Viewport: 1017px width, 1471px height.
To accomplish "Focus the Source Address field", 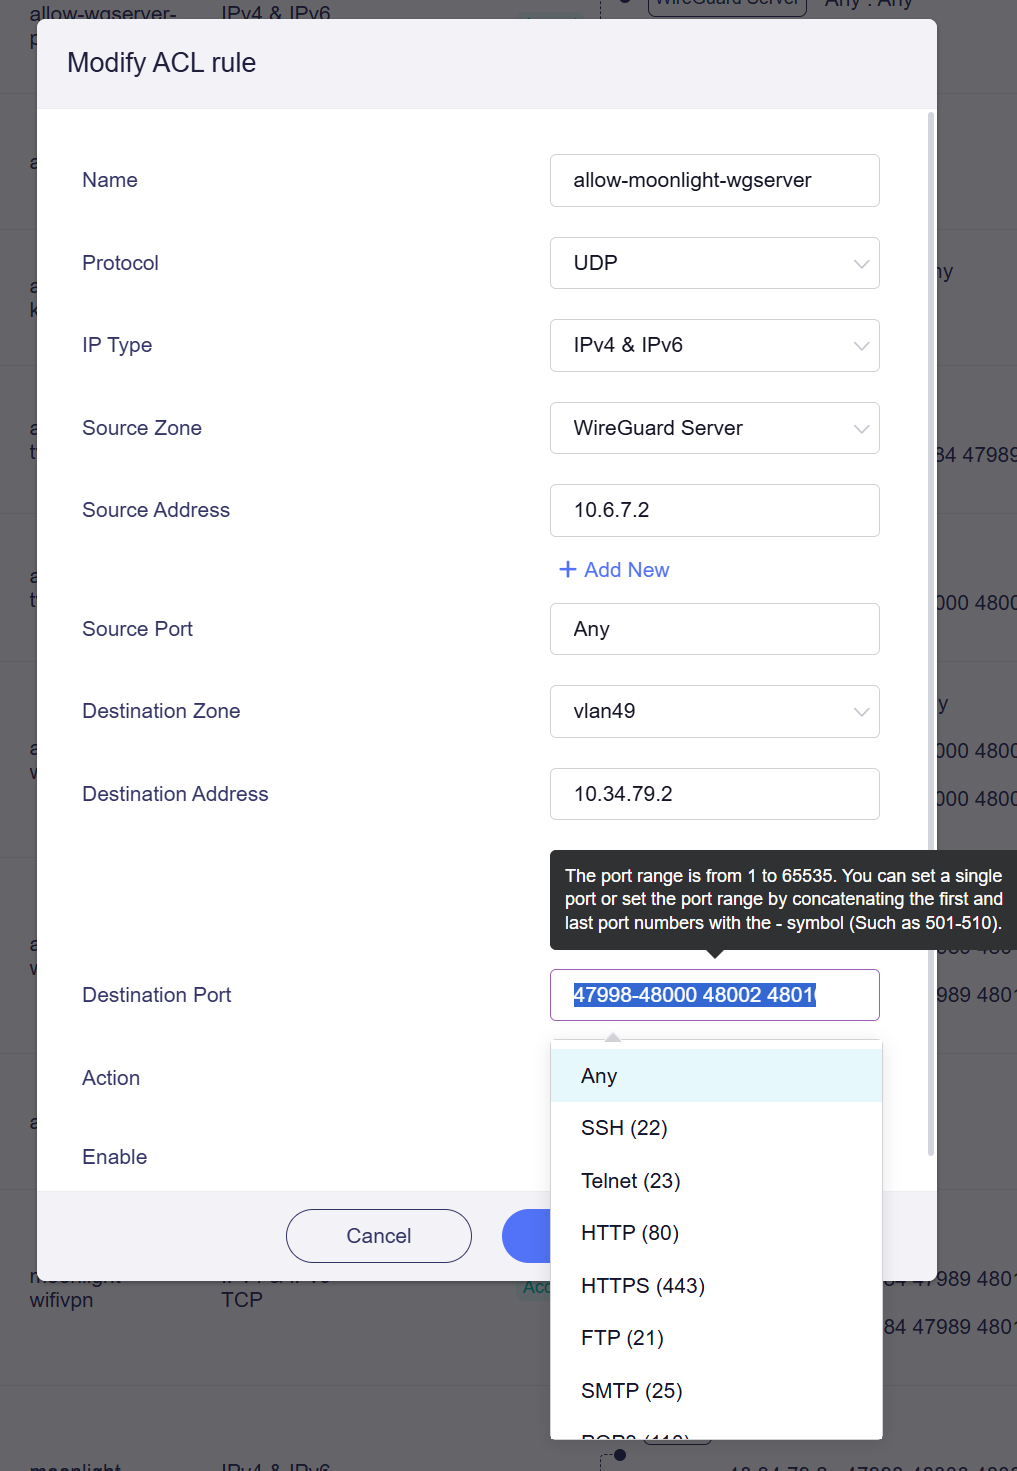I will 714,510.
